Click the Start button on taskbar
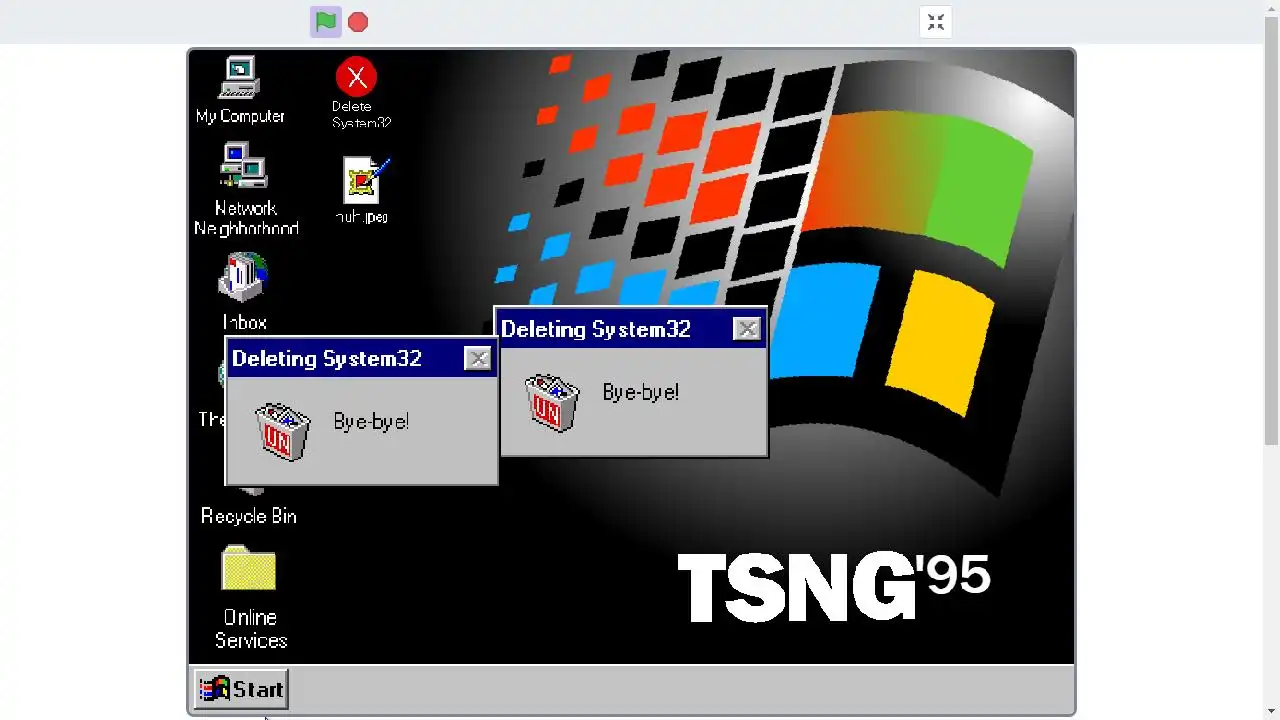This screenshot has width=1280, height=720. point(241,689)
